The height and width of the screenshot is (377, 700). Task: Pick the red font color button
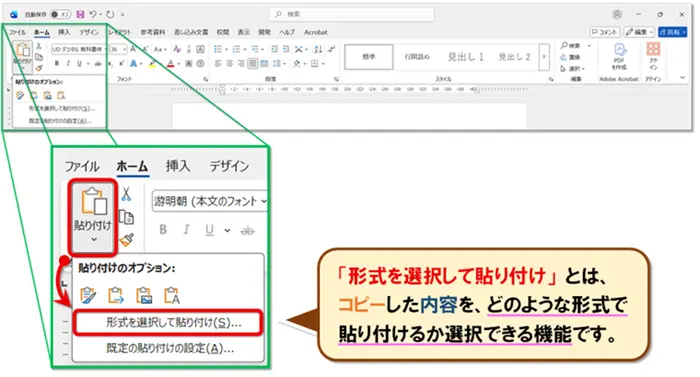click(171, 64)
